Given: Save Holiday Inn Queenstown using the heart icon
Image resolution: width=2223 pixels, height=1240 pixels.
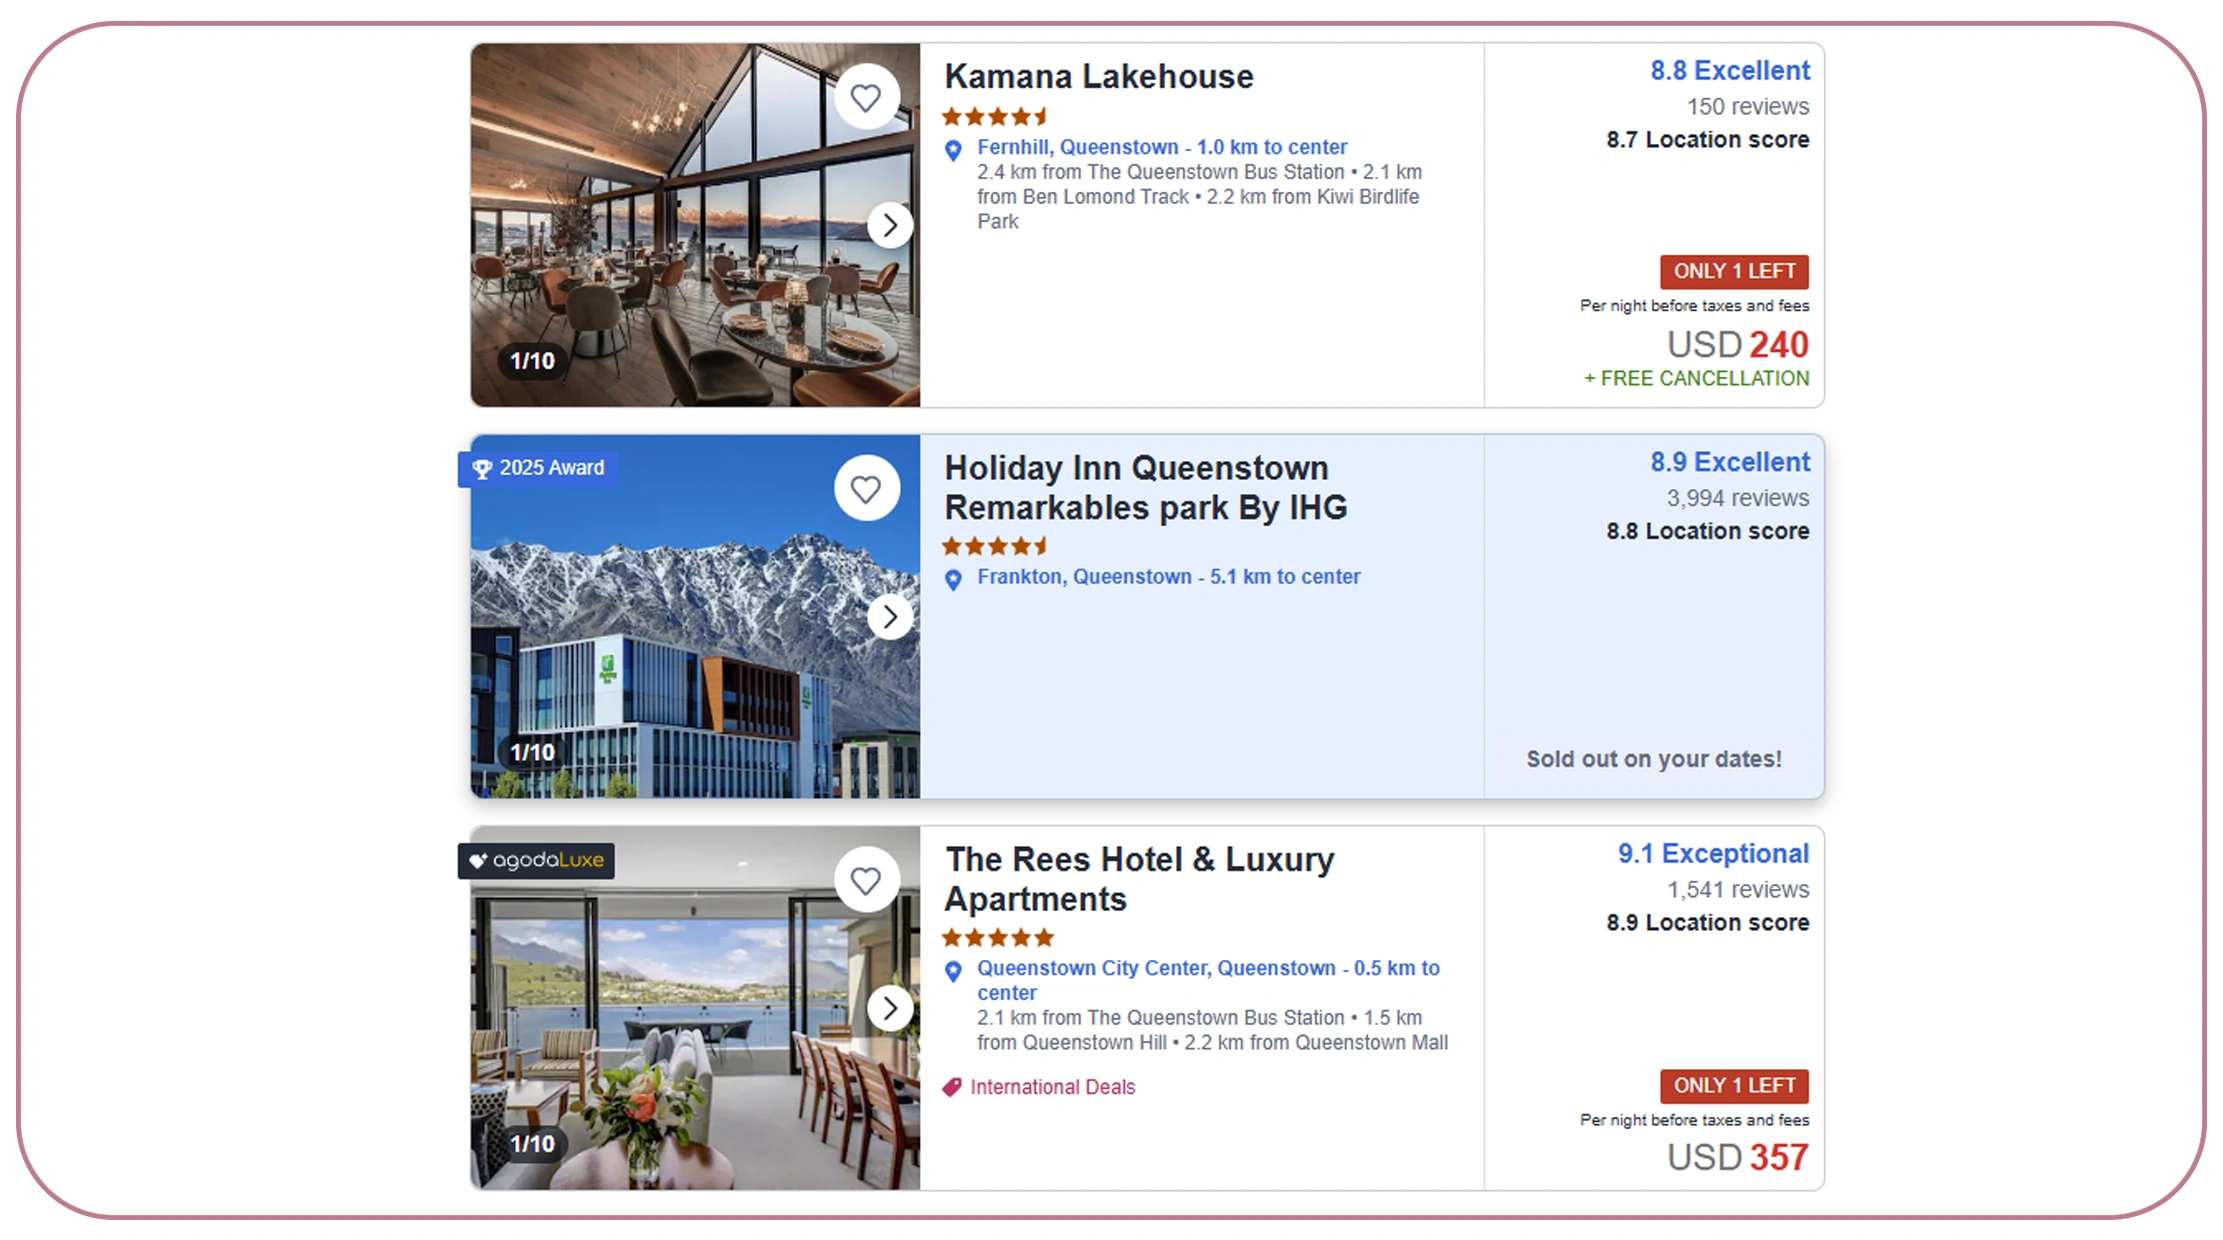Looking at the screenshot, I should coord(867,488).
